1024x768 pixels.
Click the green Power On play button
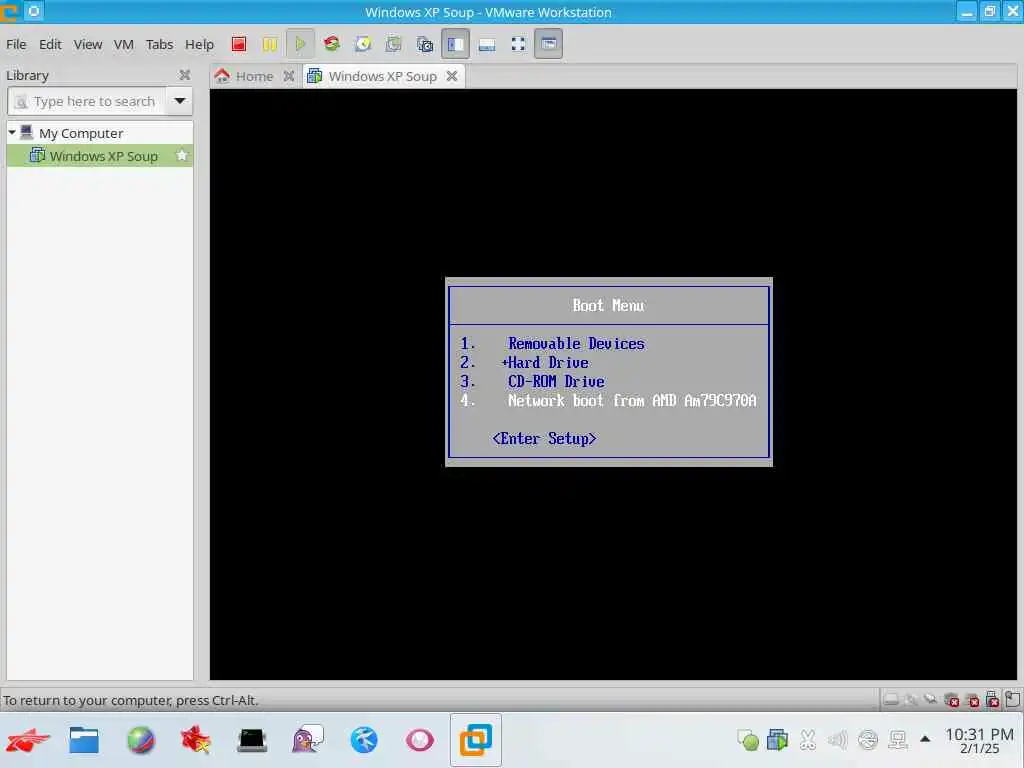point(300,44)
